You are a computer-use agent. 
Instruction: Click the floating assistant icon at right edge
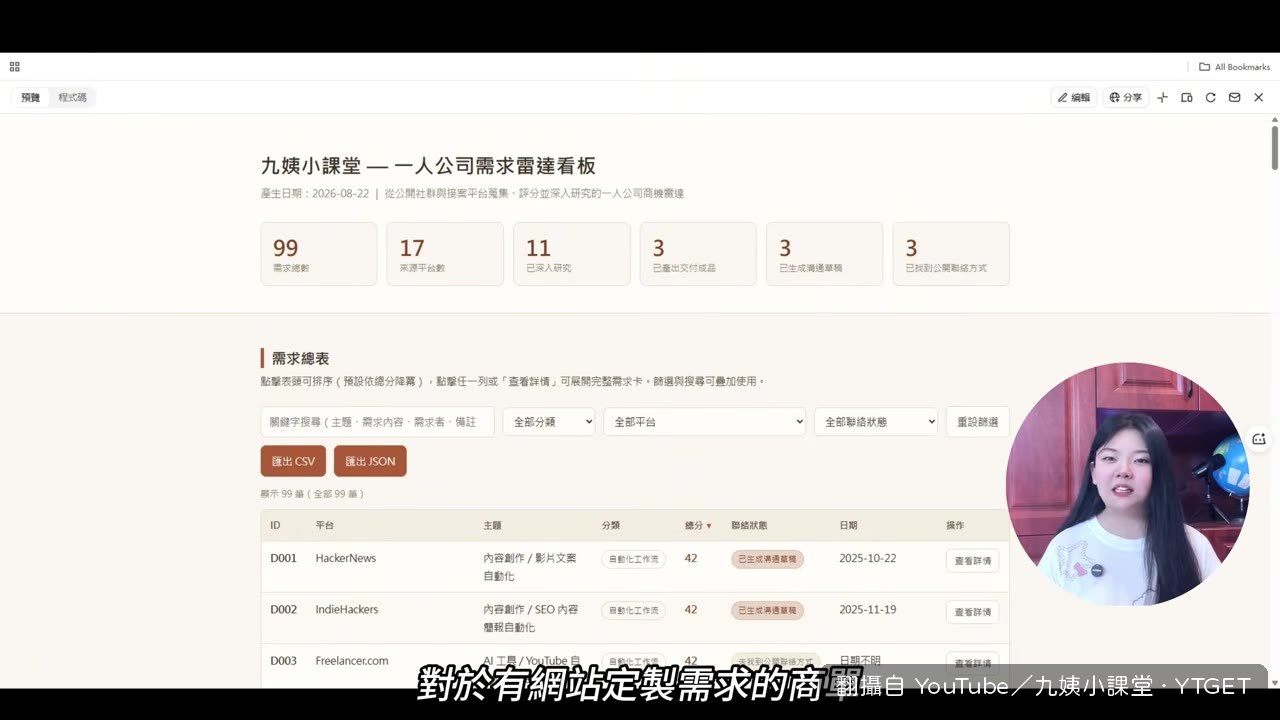click(1259, 439)
